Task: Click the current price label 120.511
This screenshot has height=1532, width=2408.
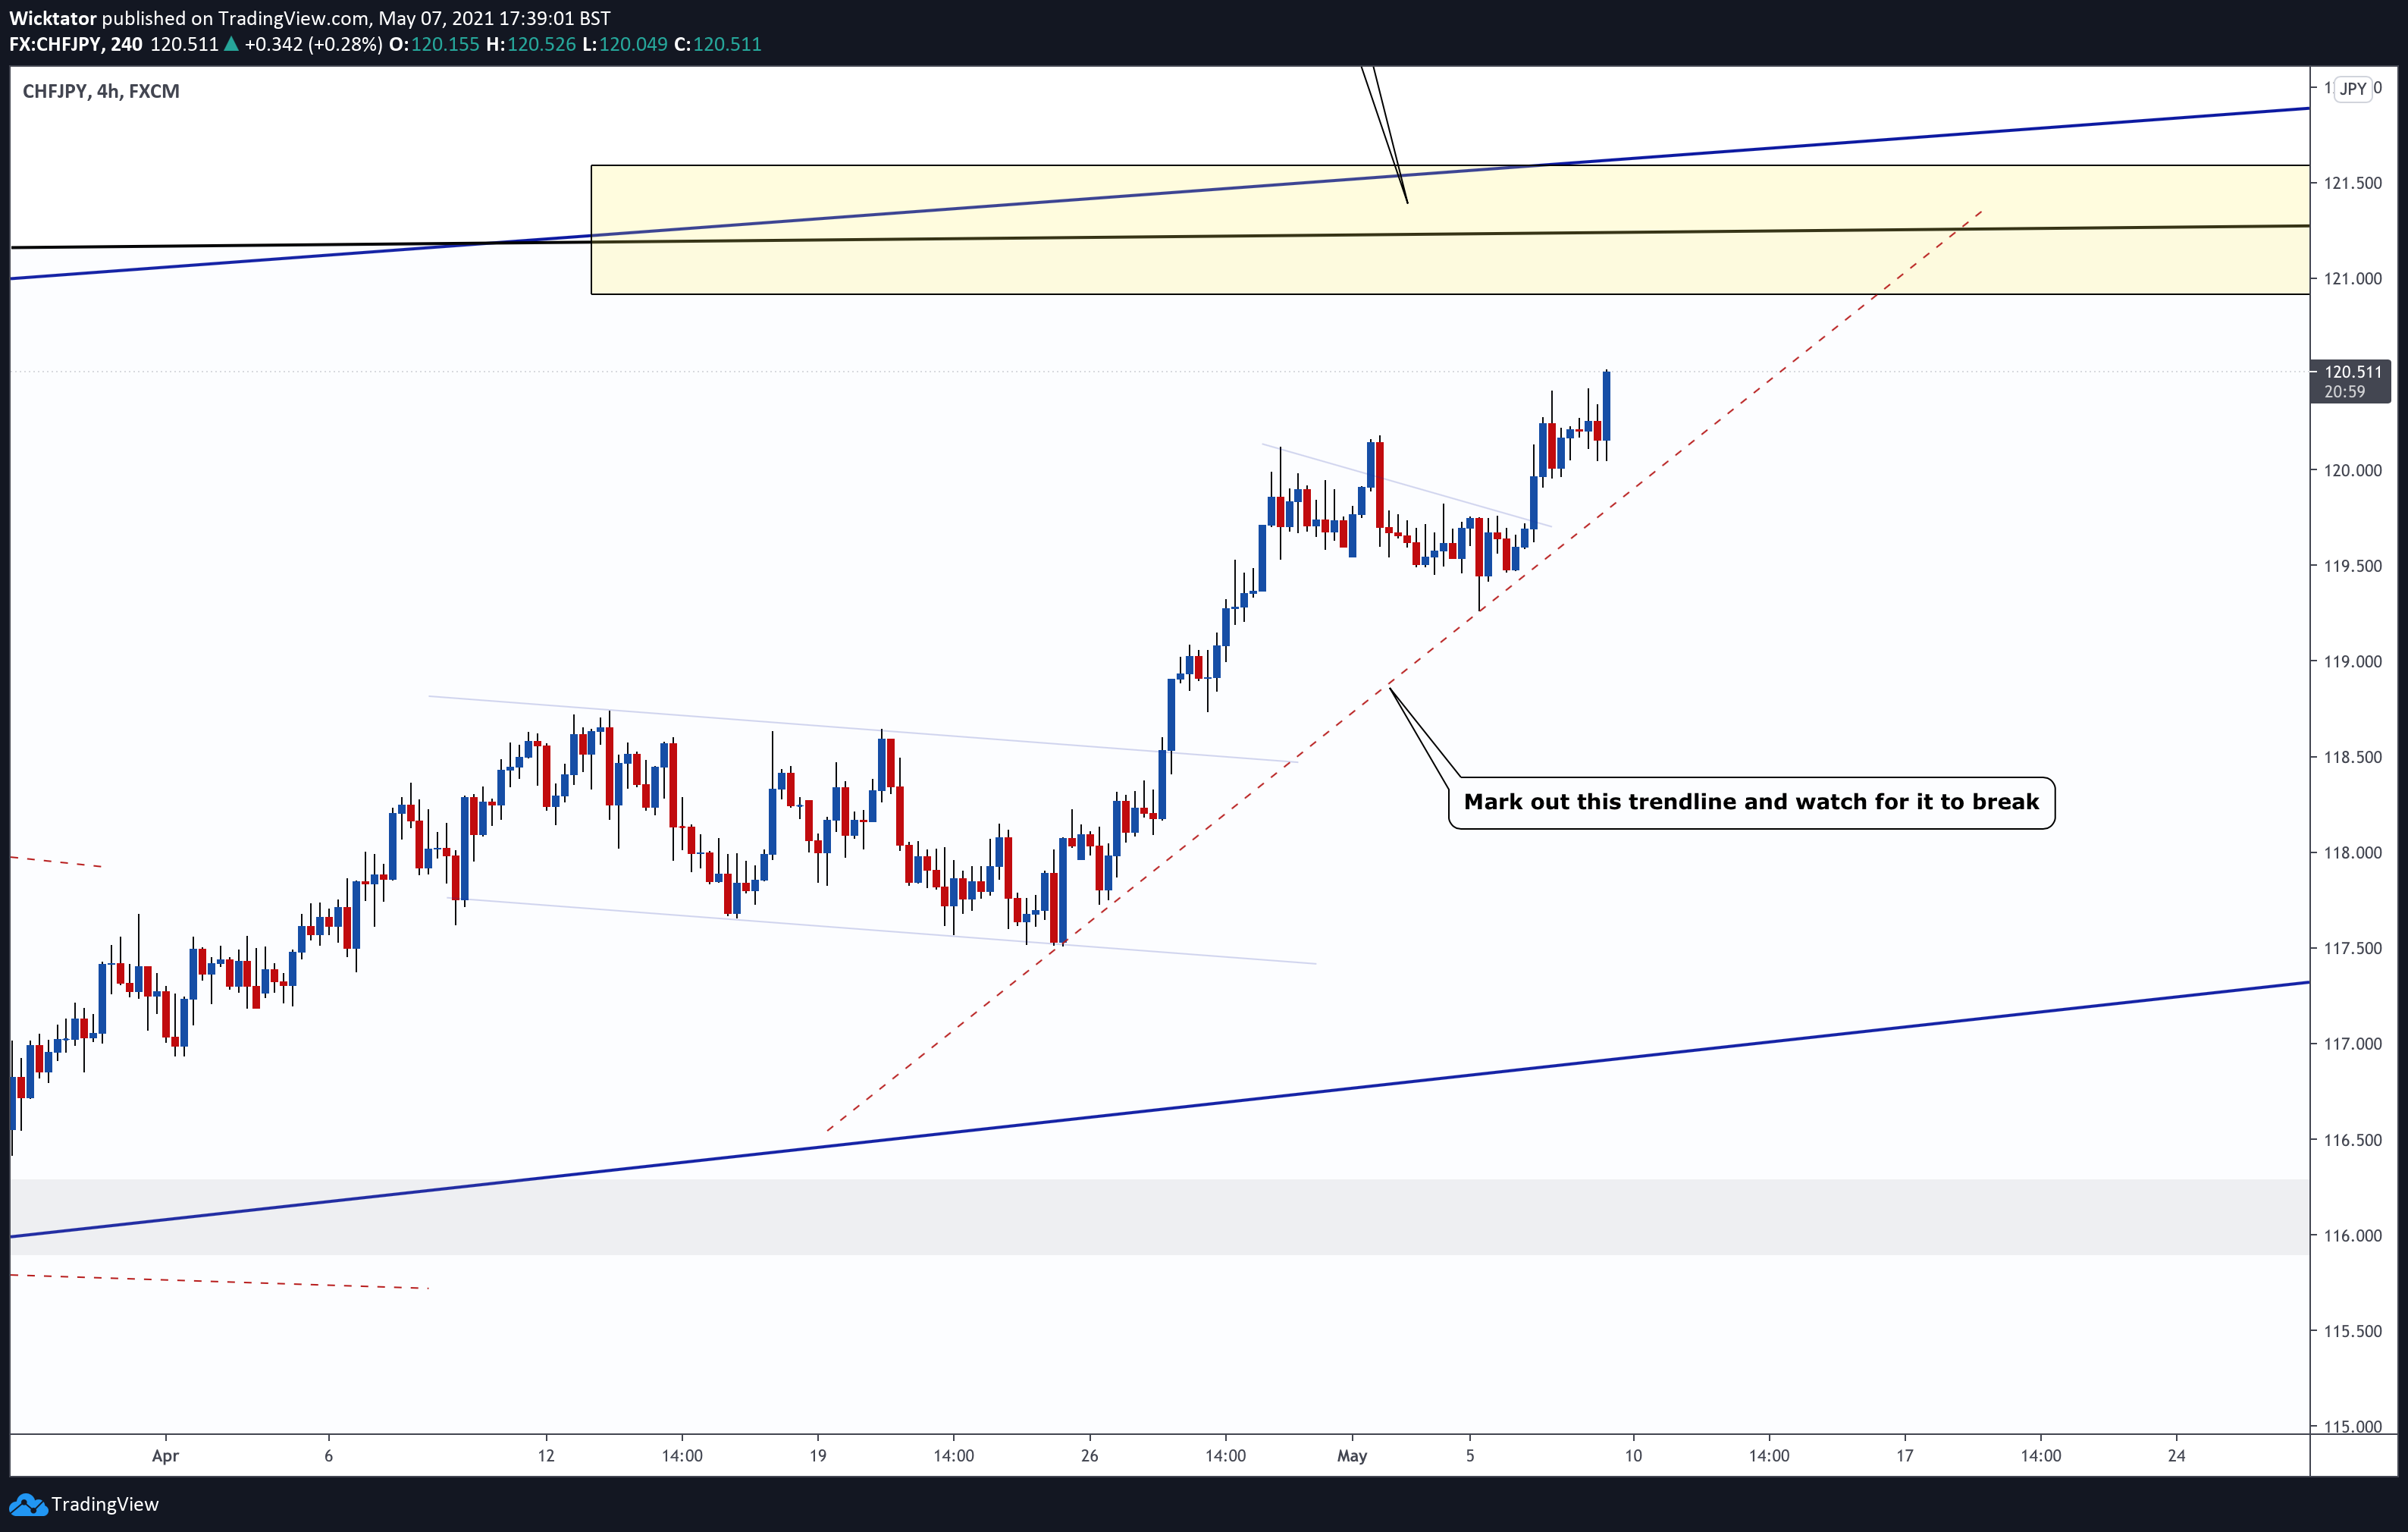Action: 2352,372
